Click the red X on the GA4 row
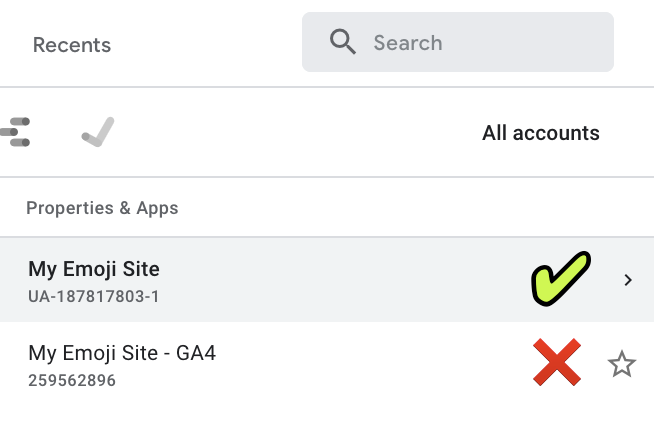Viewport: 654px width, 436px height. [557, 364]
